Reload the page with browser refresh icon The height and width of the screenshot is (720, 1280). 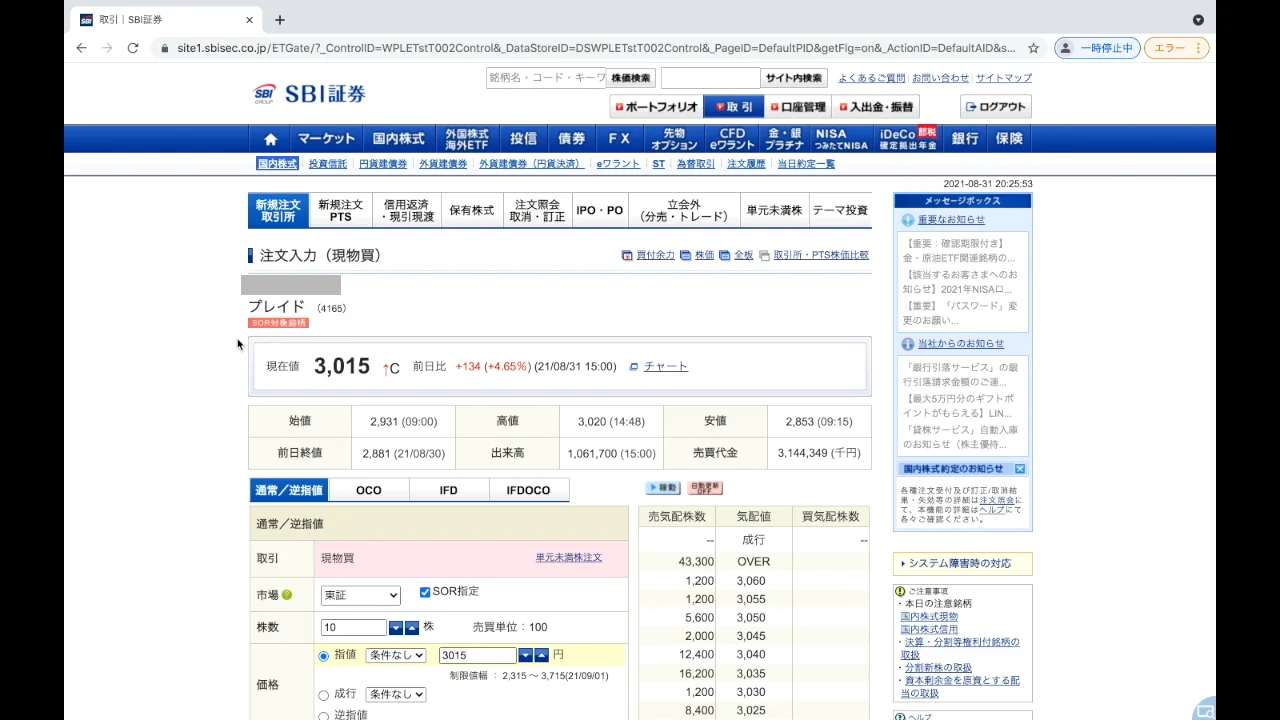133,48
